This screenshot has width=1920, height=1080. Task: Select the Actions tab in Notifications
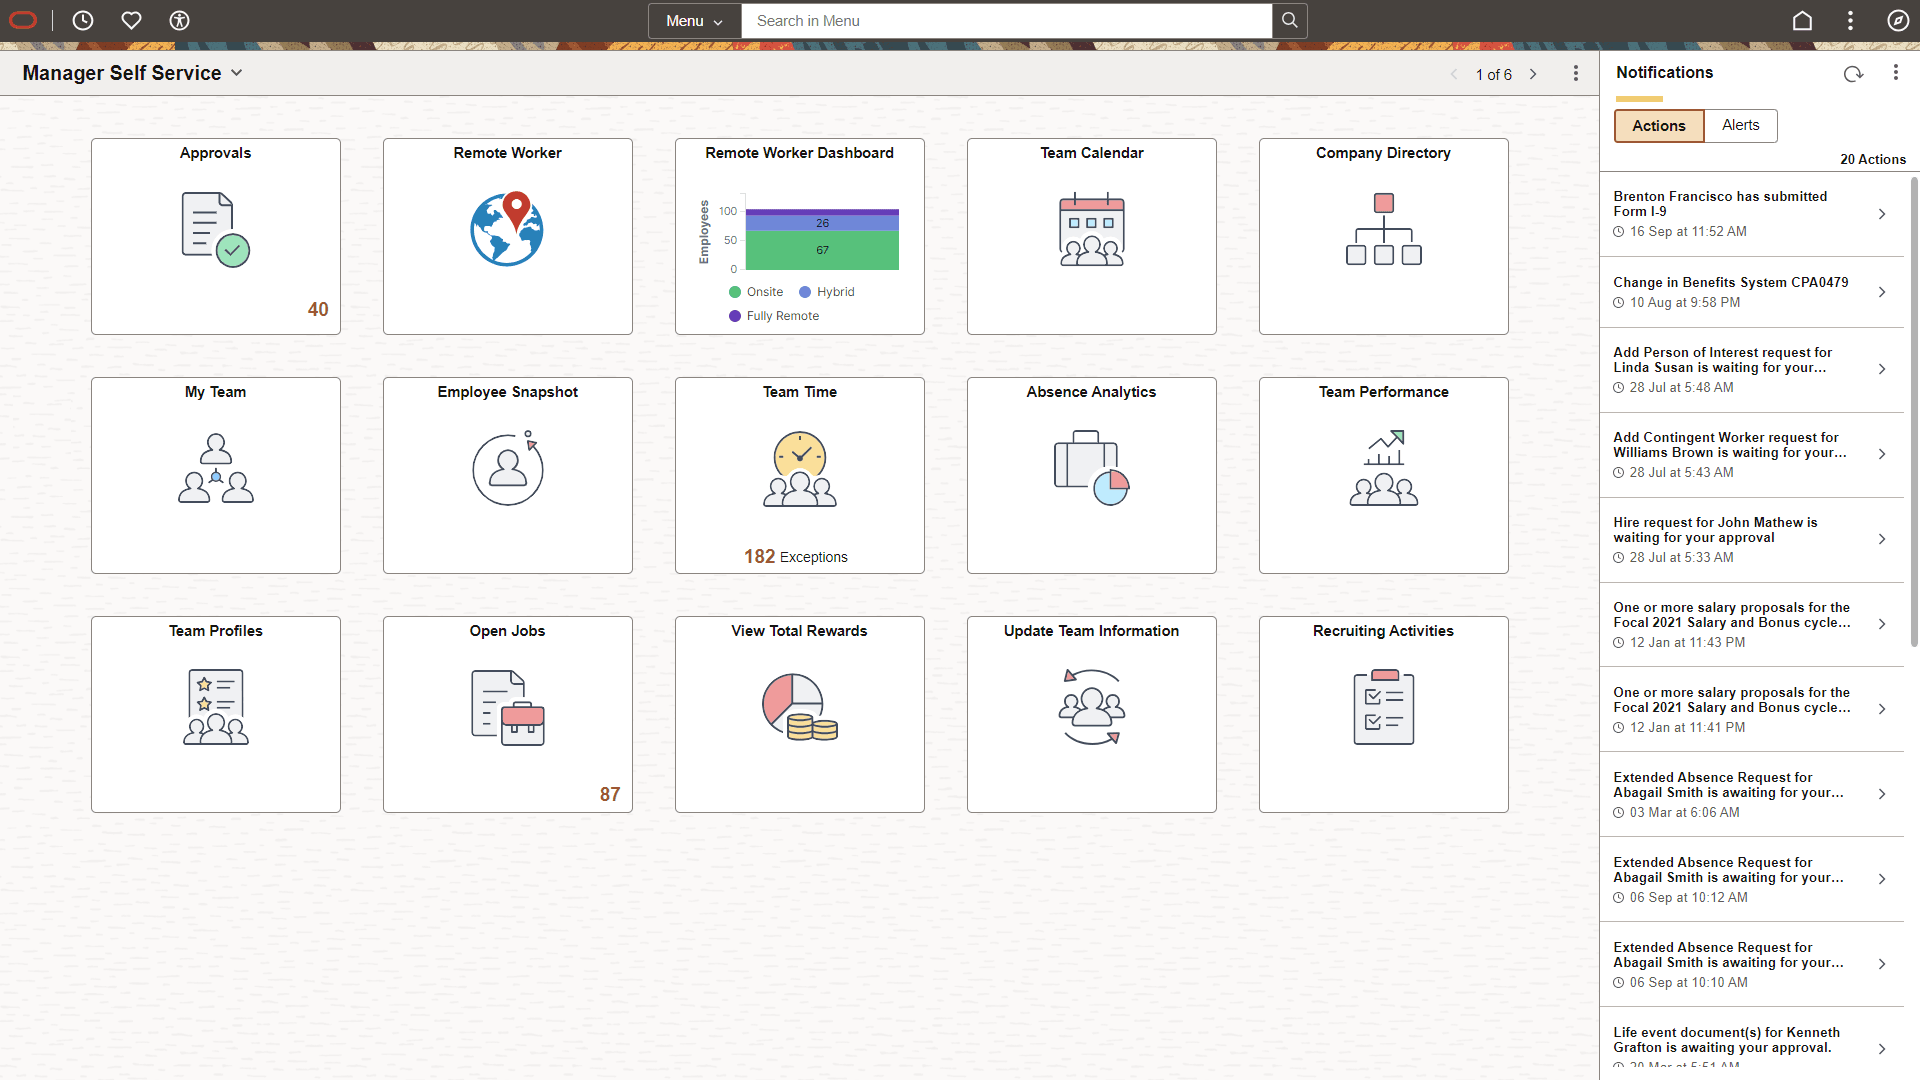(1658, 125)
